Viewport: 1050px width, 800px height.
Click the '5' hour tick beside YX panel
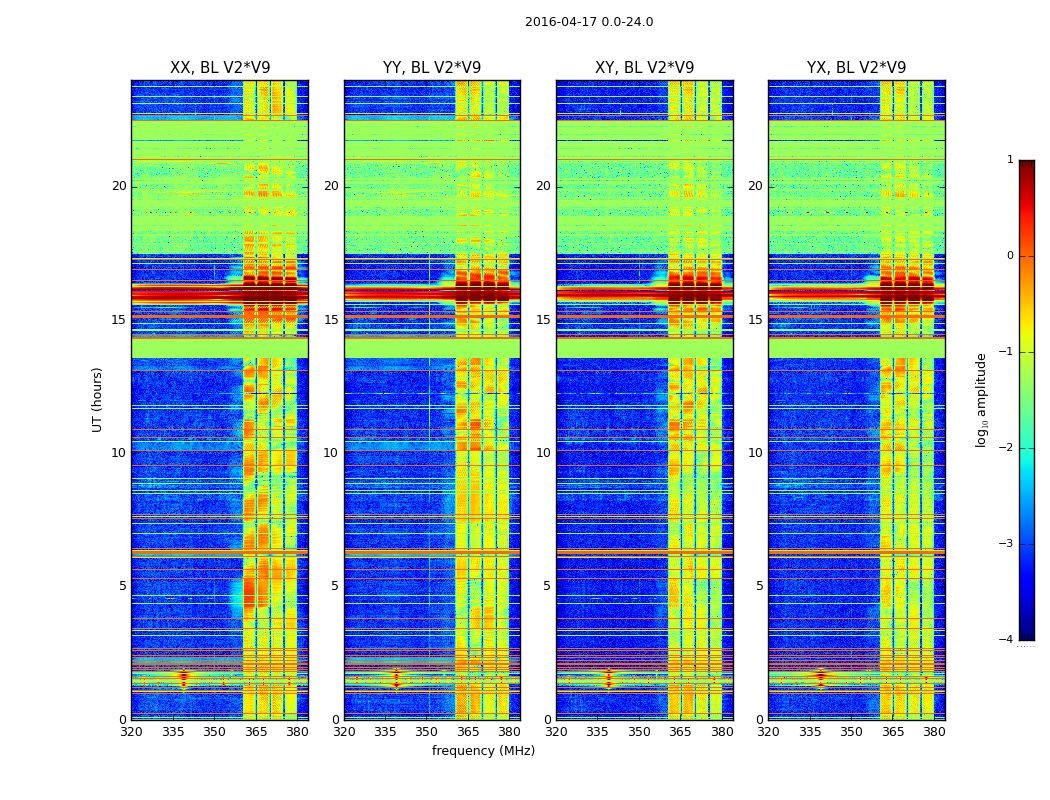click(759, 586)
